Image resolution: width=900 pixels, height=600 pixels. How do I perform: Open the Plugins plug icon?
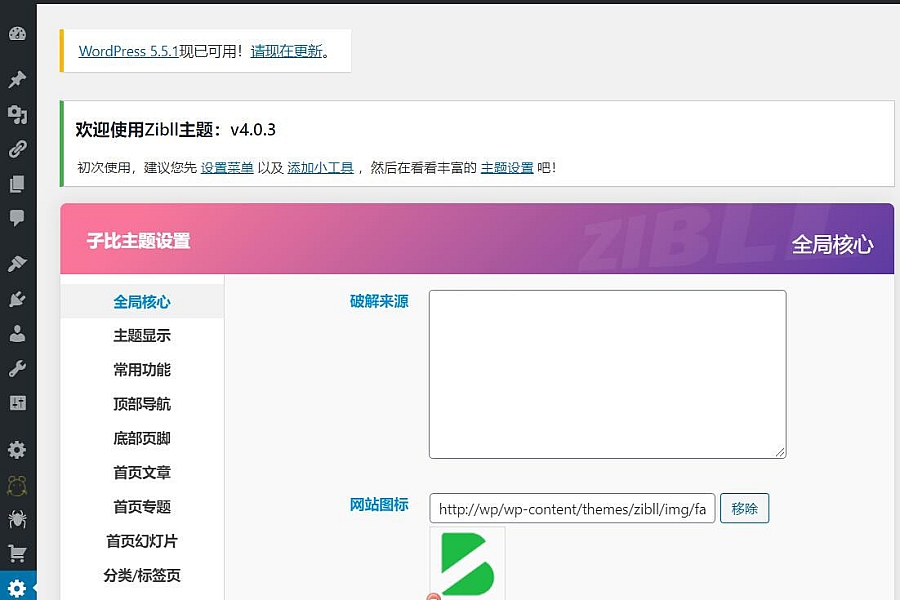pyautogui.click(x=17, y=299)
